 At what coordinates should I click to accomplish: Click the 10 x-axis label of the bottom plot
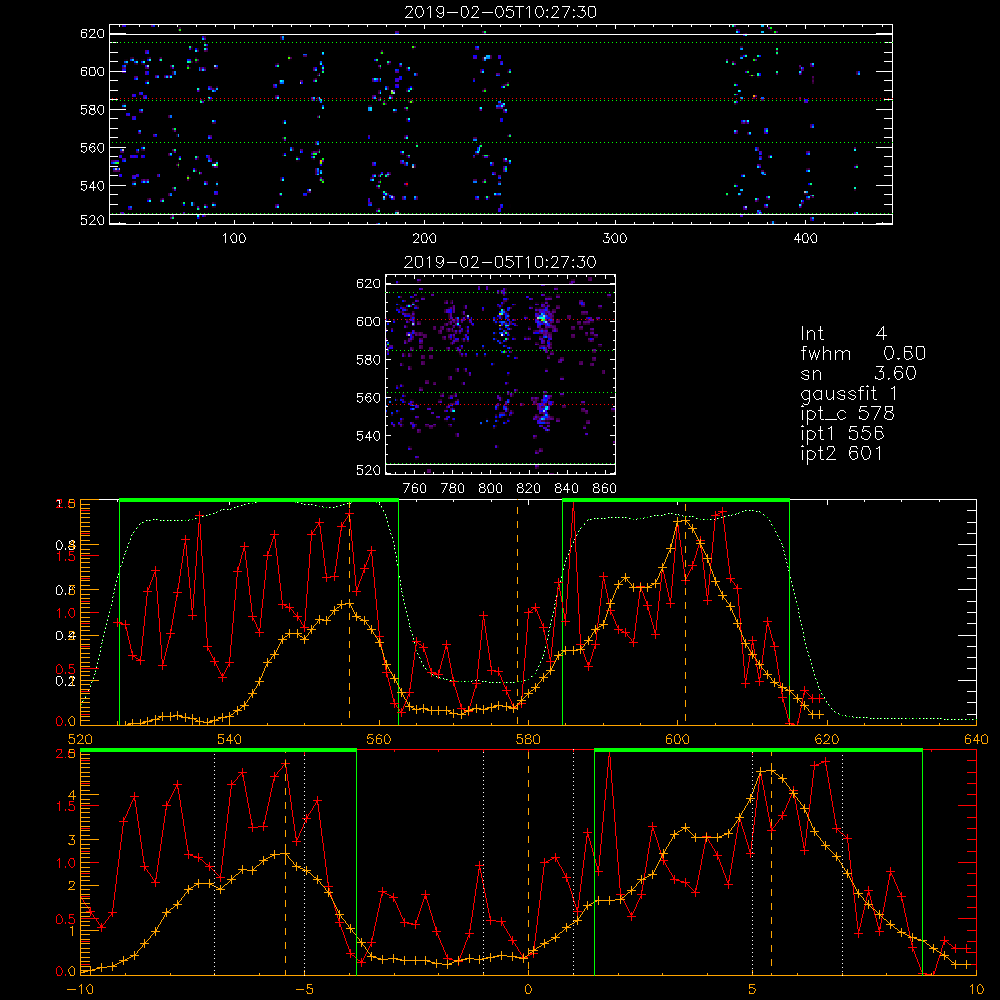(976, 990)
